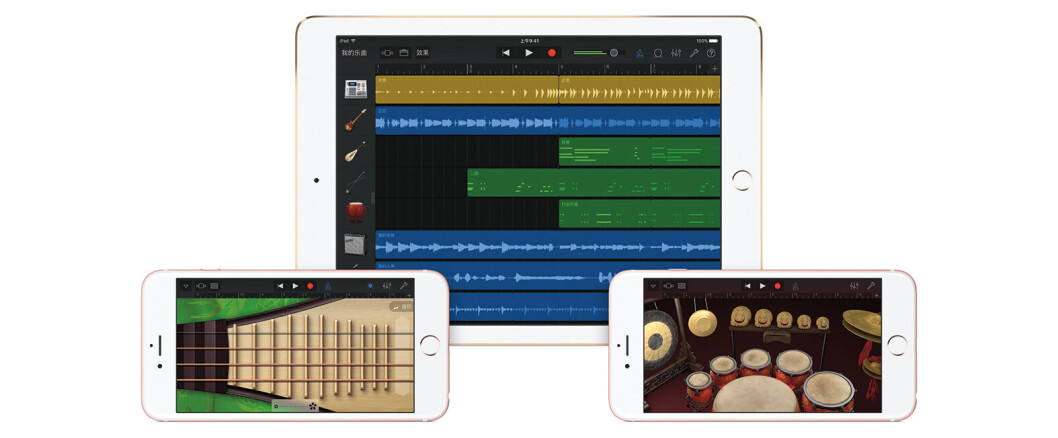Pluck the top string of the pipa
Image resolution: width=1058 pixels, height=438 pixels.
[295, 333]
